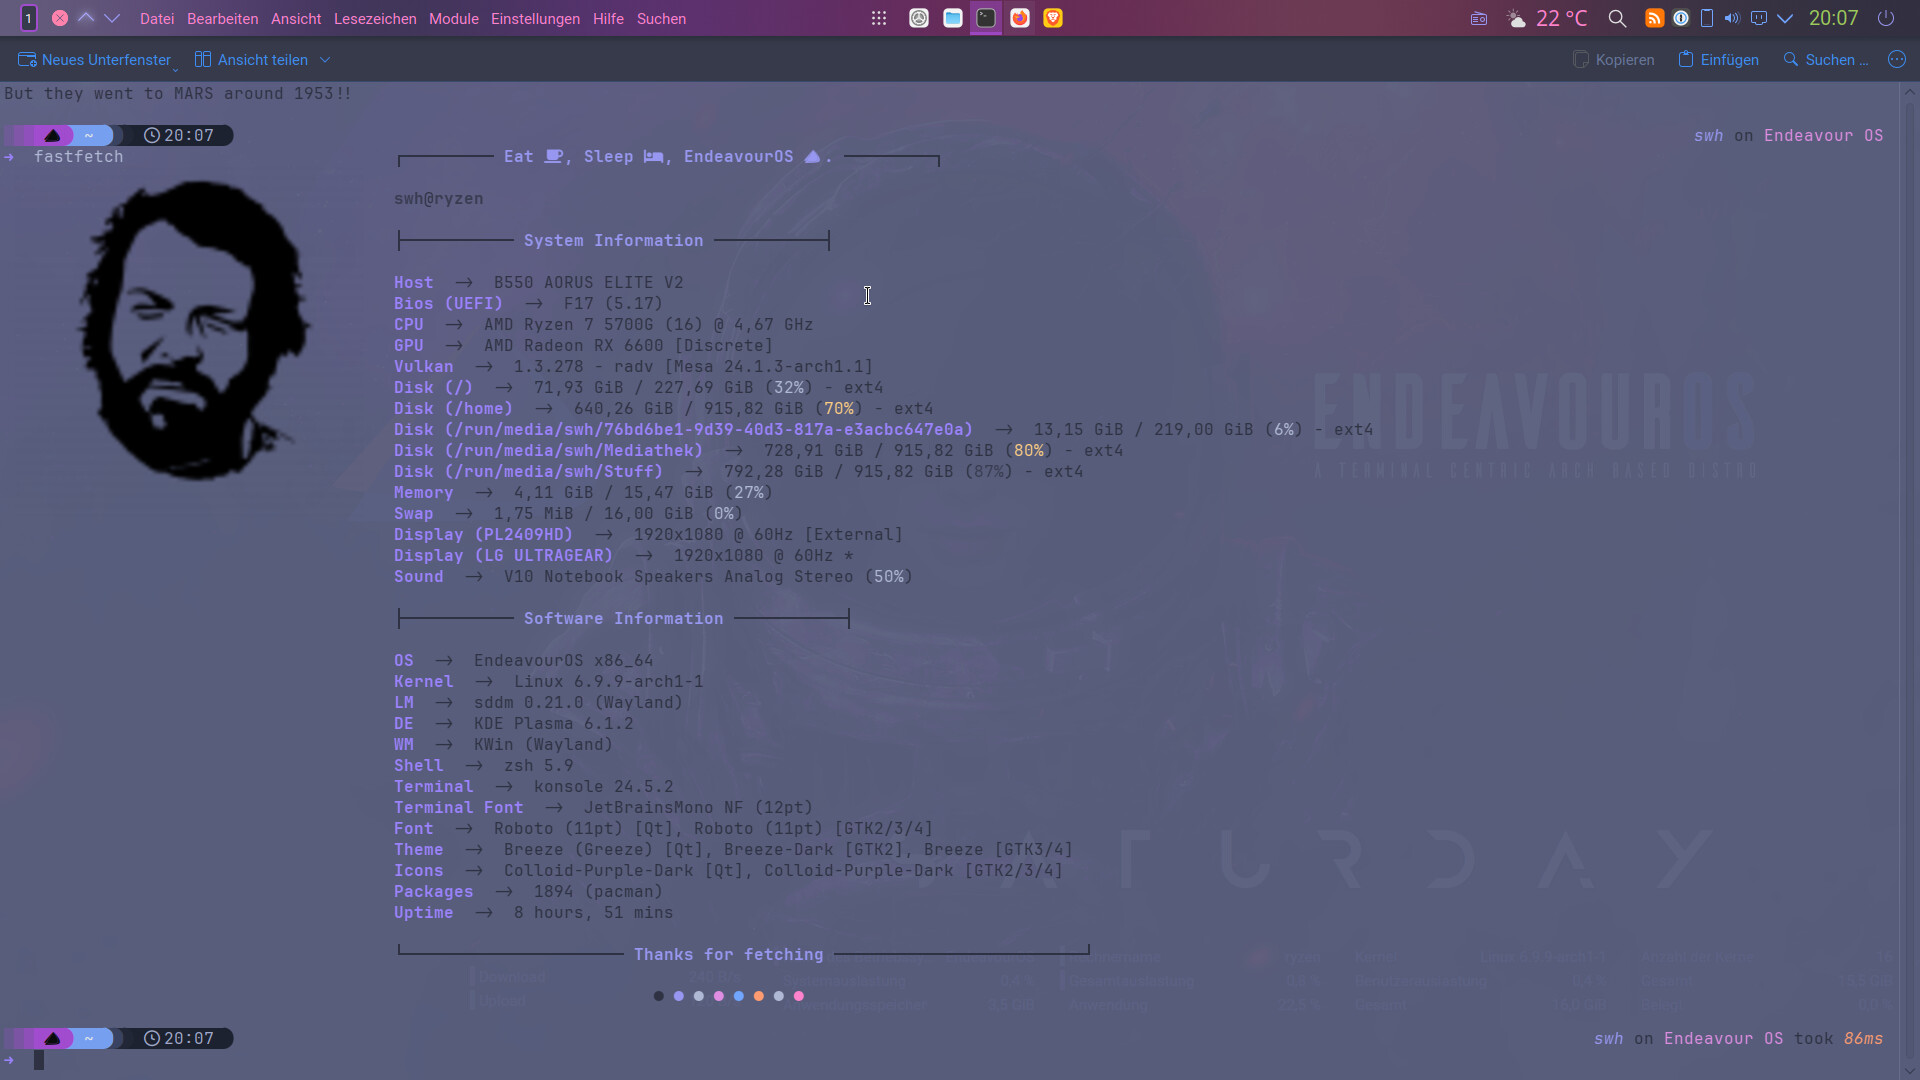Open the weather widget showing 22 °C

point(1546,18)
